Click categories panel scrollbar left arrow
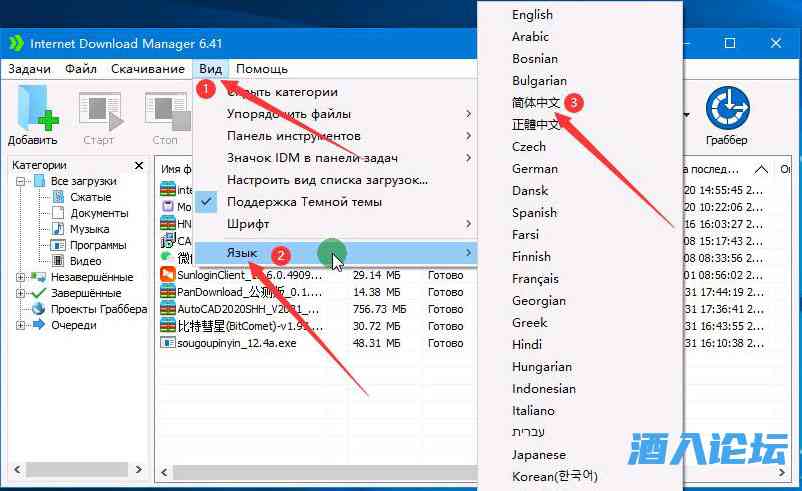The width and height of the screenshot is (802, 491). [x=17, y=469]
